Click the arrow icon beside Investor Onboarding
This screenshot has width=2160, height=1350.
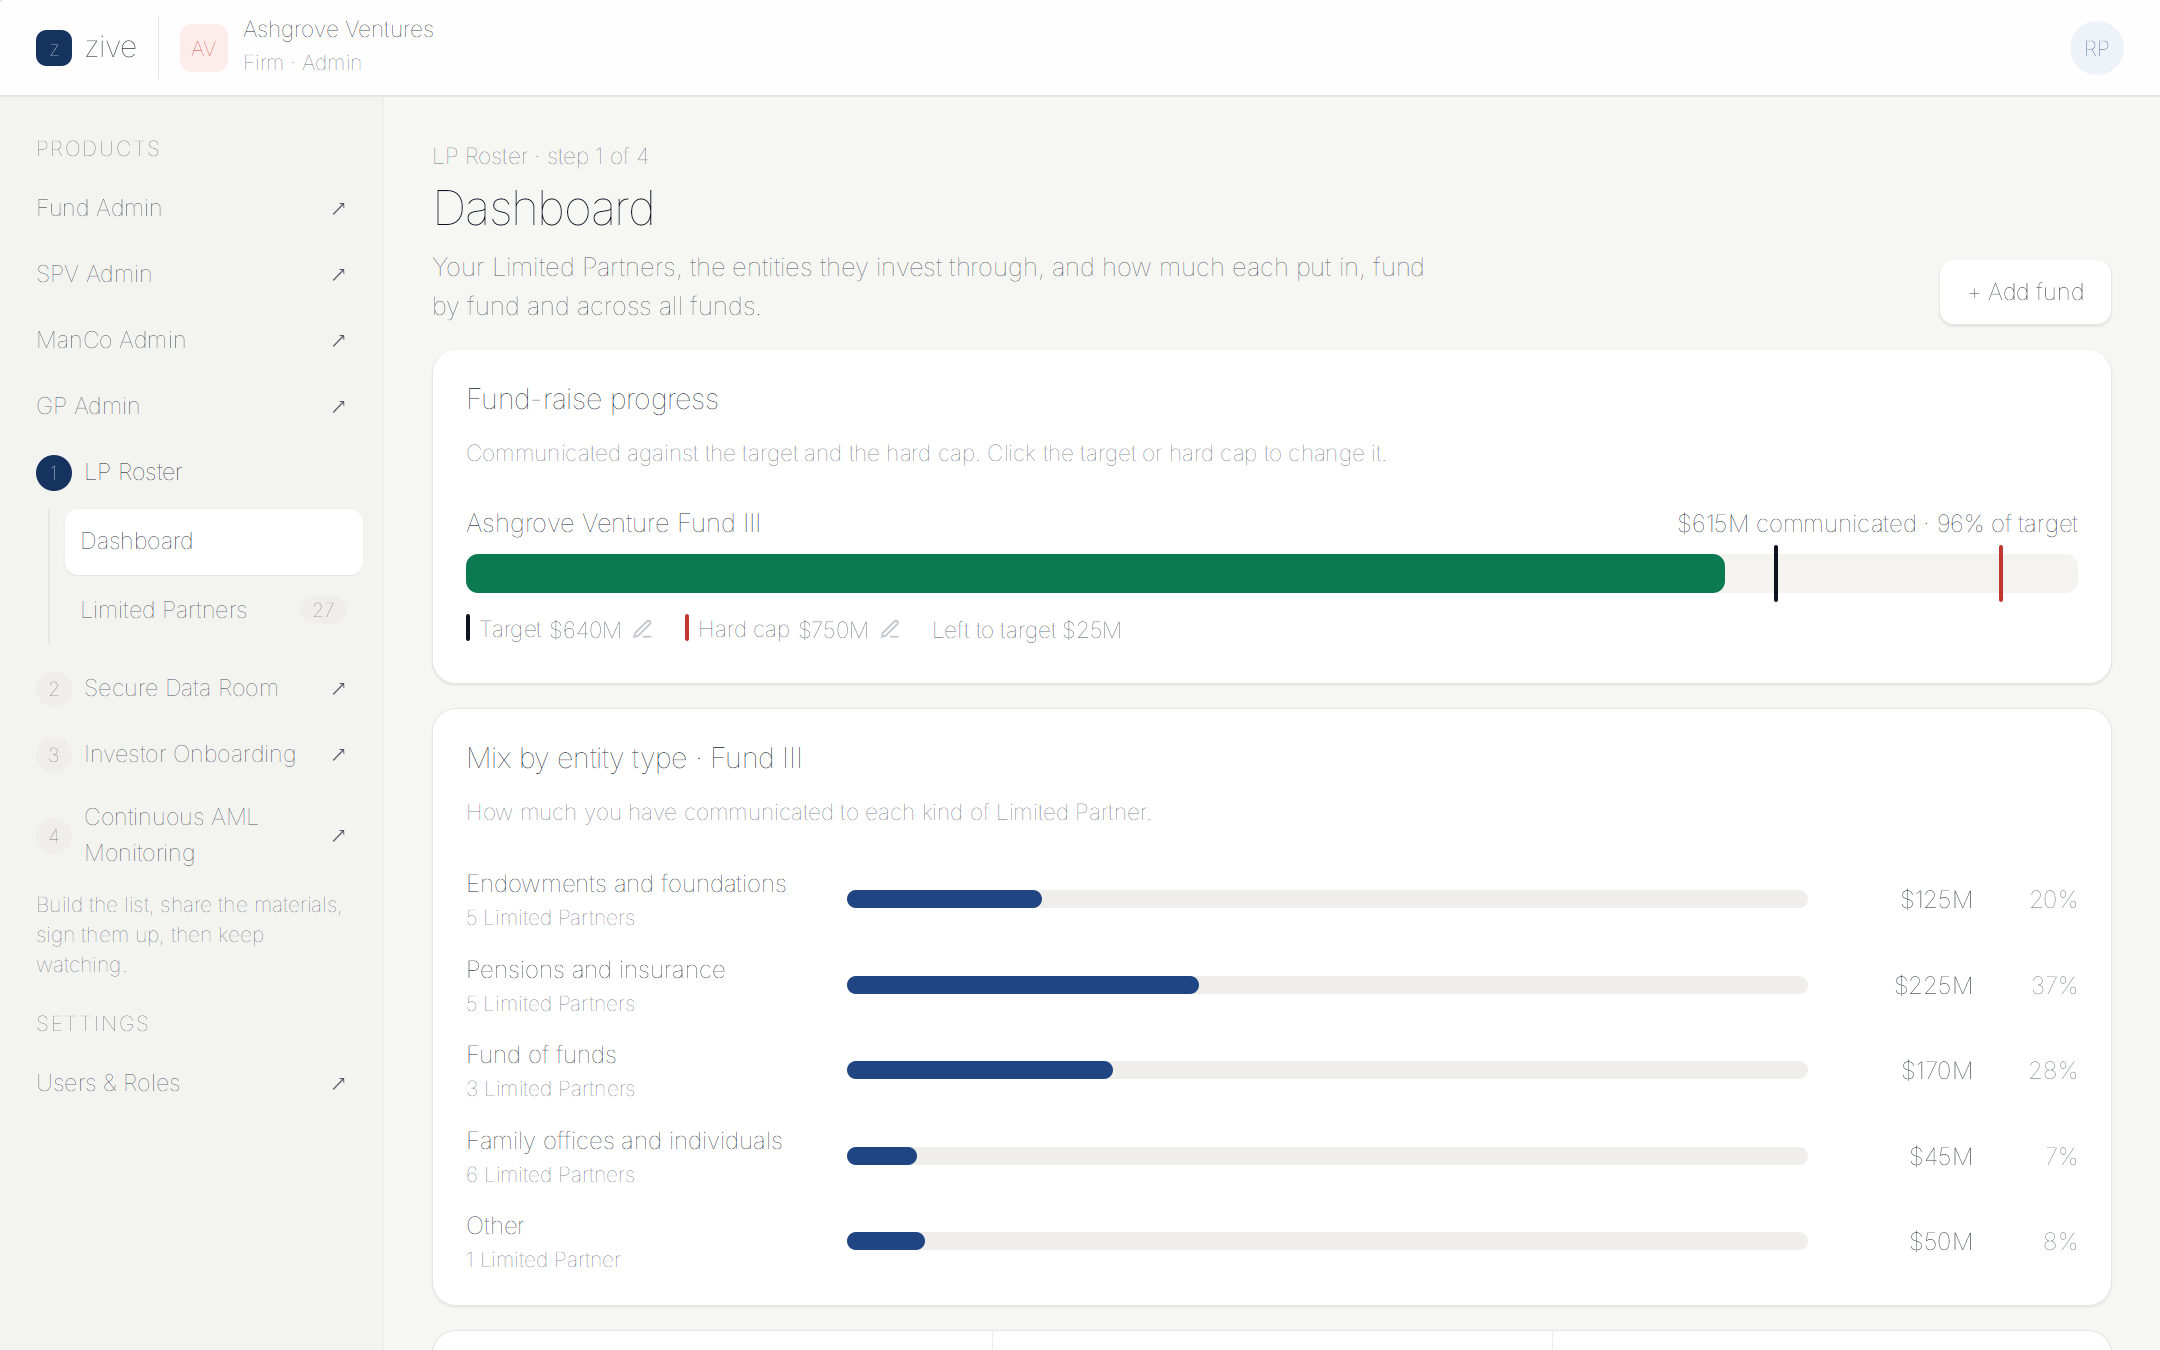tap(338, 754)
